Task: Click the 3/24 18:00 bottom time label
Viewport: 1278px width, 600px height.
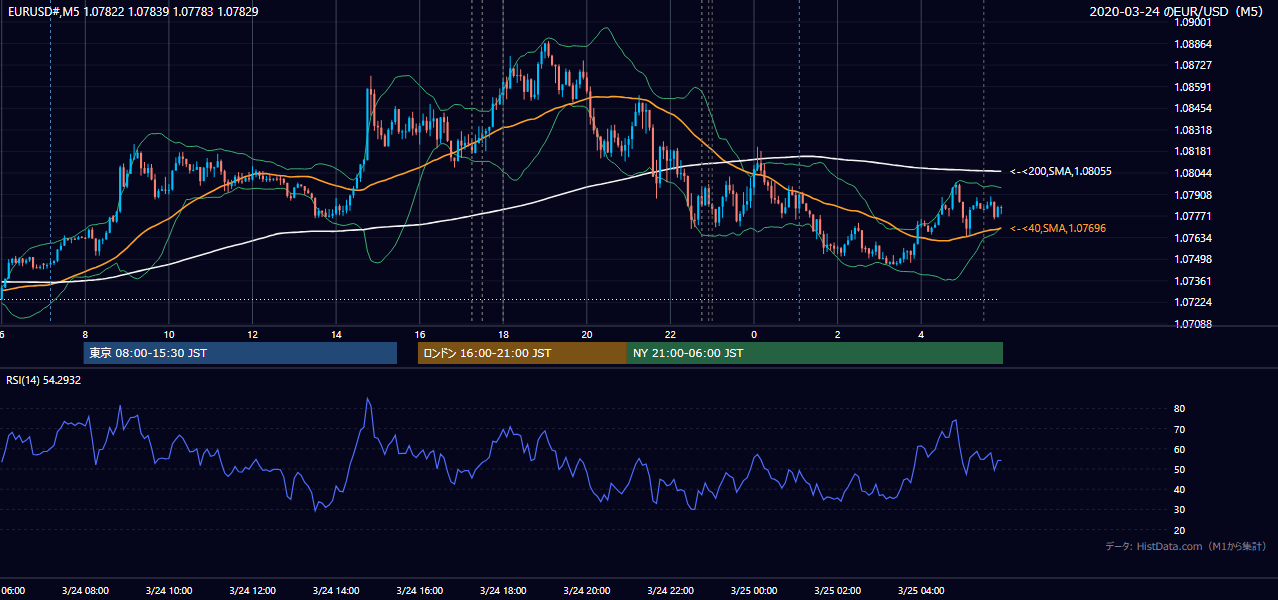Action: point(503,591)
